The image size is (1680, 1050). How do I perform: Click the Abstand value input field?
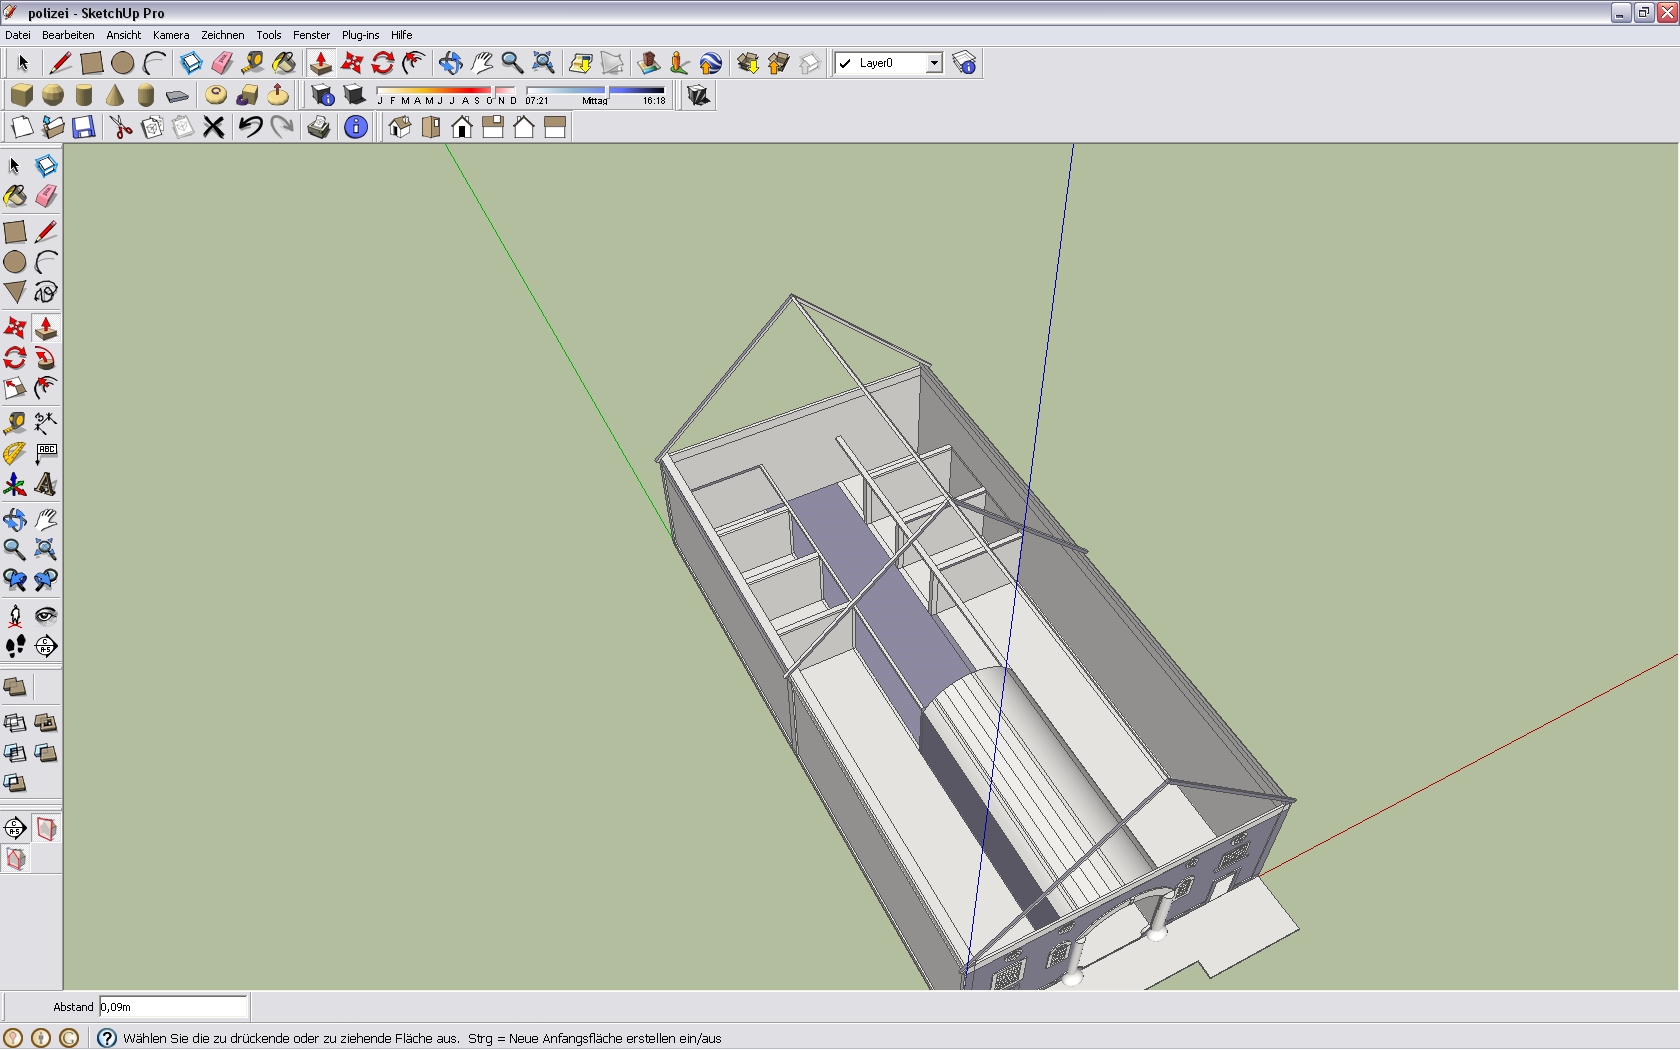tap(173, 1007)
